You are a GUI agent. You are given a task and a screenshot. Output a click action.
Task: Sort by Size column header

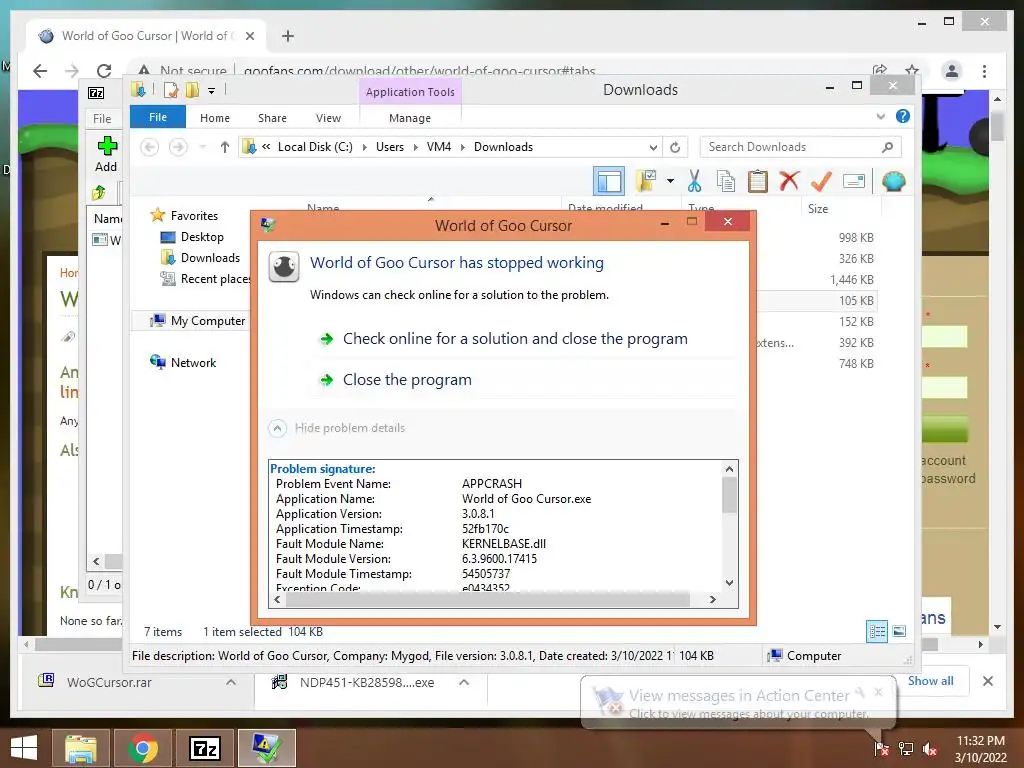click(x=818, y=209)
